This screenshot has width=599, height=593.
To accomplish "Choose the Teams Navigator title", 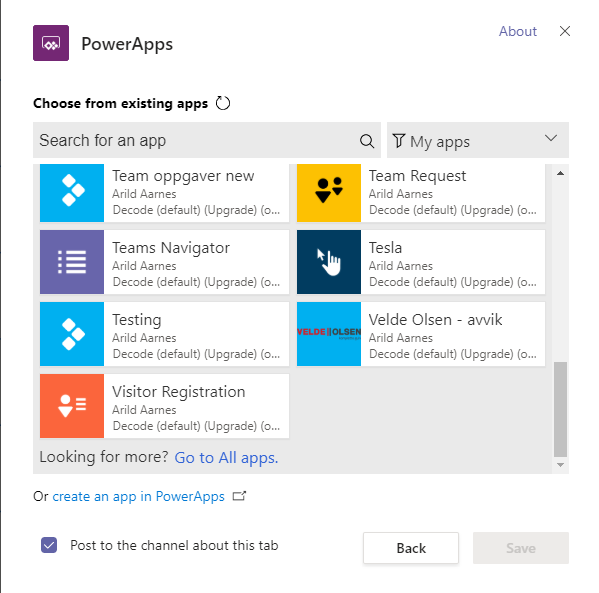I will coord(171,248).
